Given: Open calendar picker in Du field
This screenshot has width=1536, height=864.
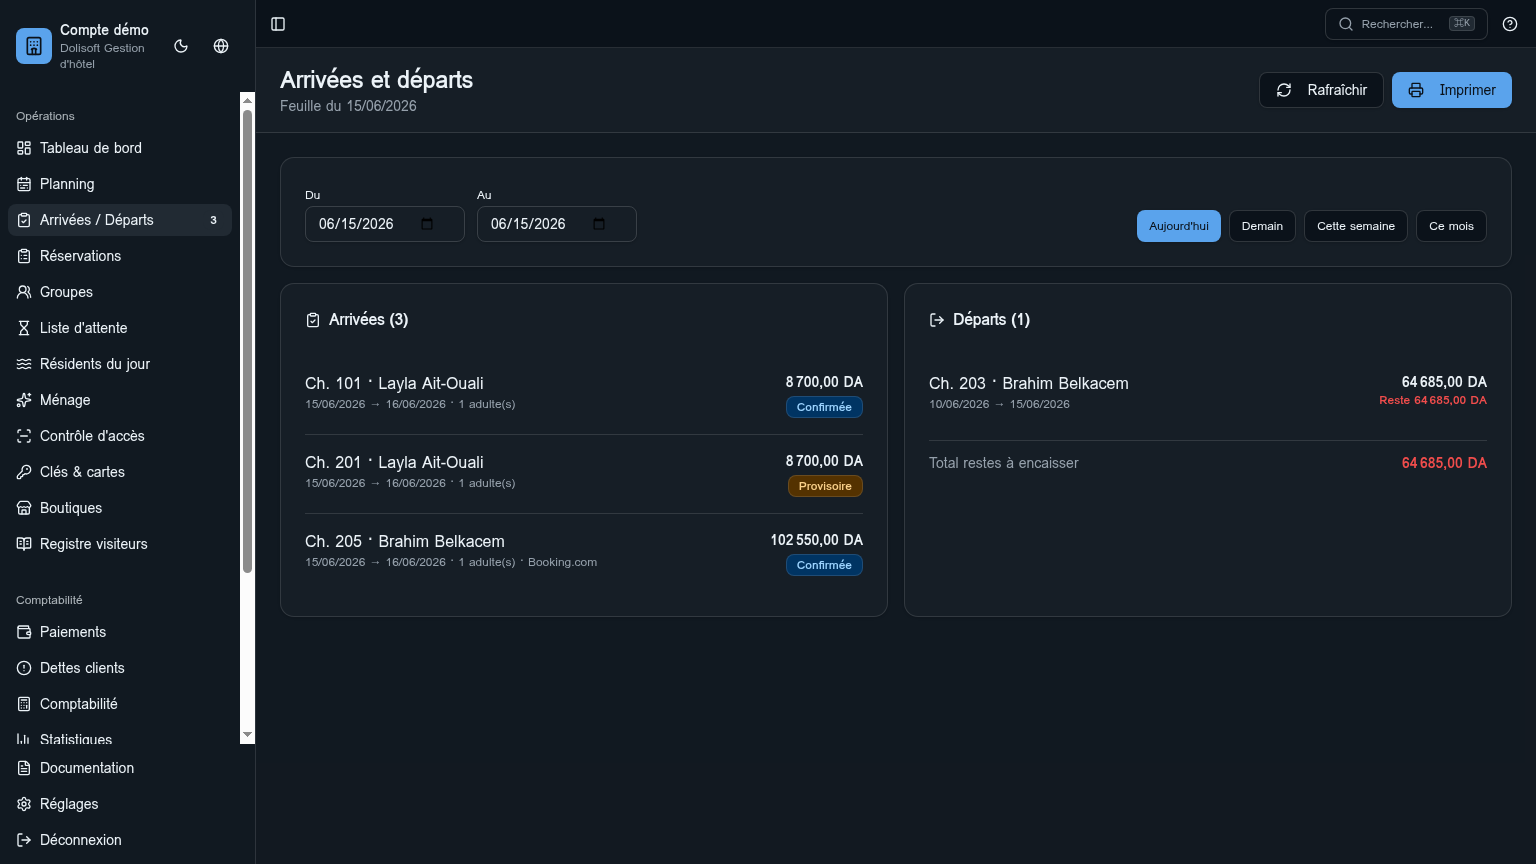Looking at the screenshot, I should pyautogui.click(x=427, y=224).
